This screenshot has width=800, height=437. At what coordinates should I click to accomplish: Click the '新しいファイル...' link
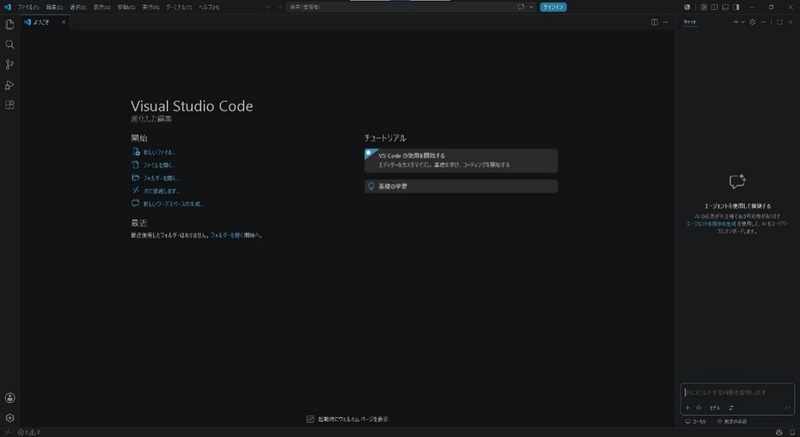click(x=159, y=152)
